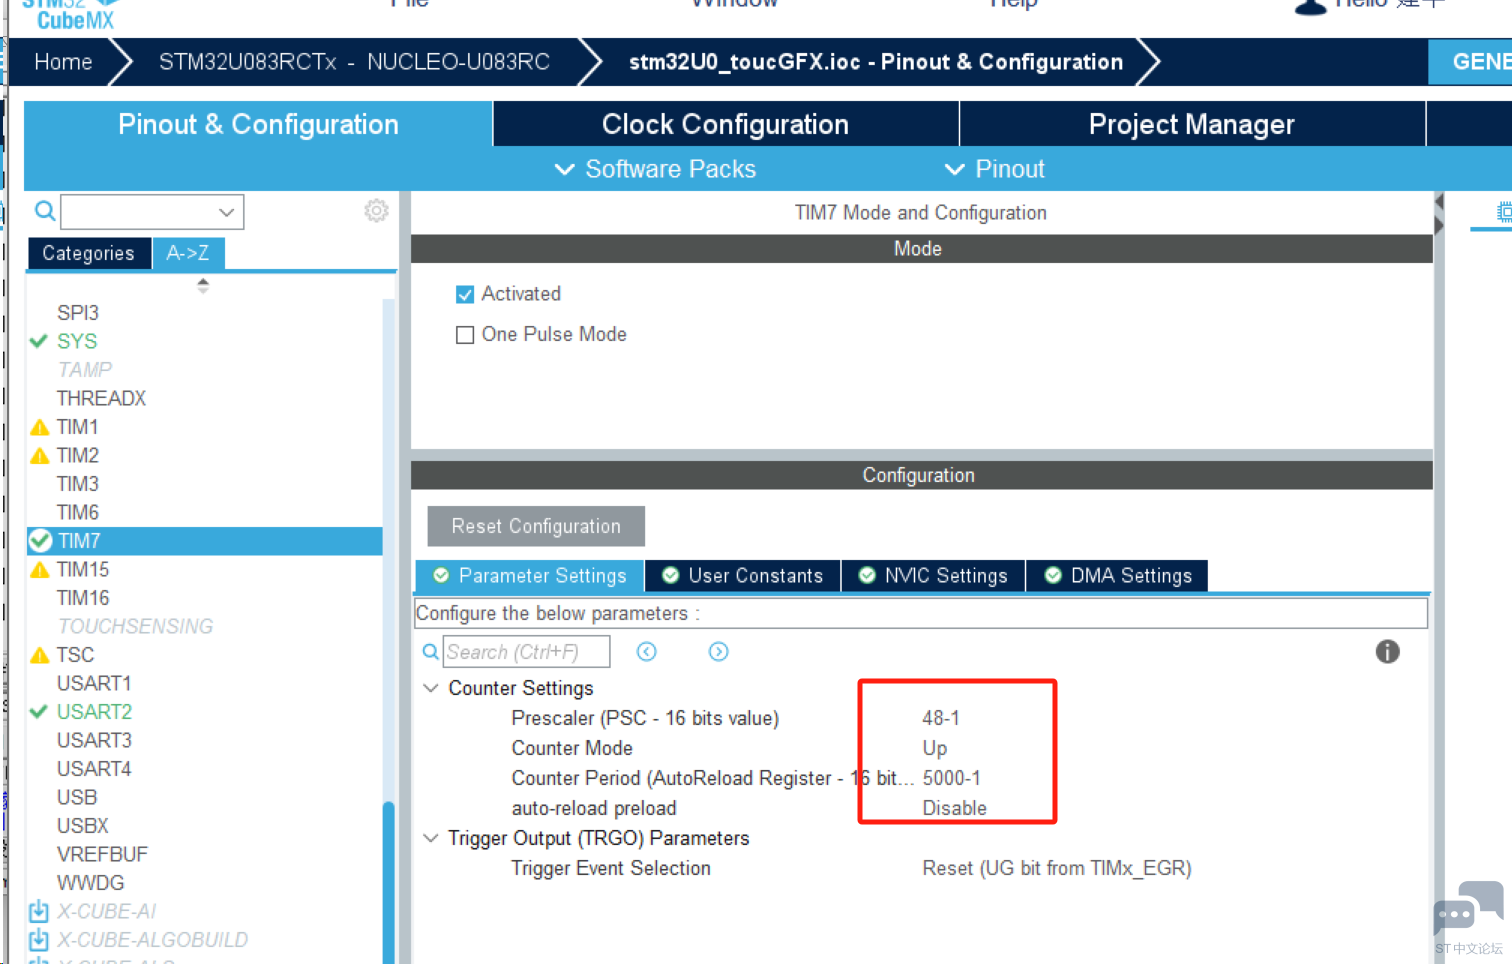The width and height of the screenshot is (1512, 964).
Task: Click the Reset Configuration button
Action: pos(536,526)
